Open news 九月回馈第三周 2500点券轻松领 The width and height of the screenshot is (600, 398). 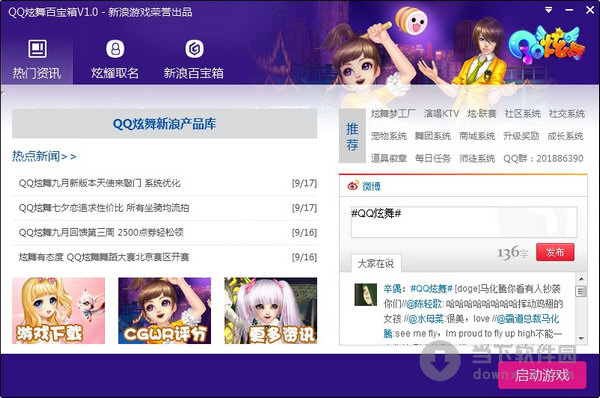(x=101, y=232)
